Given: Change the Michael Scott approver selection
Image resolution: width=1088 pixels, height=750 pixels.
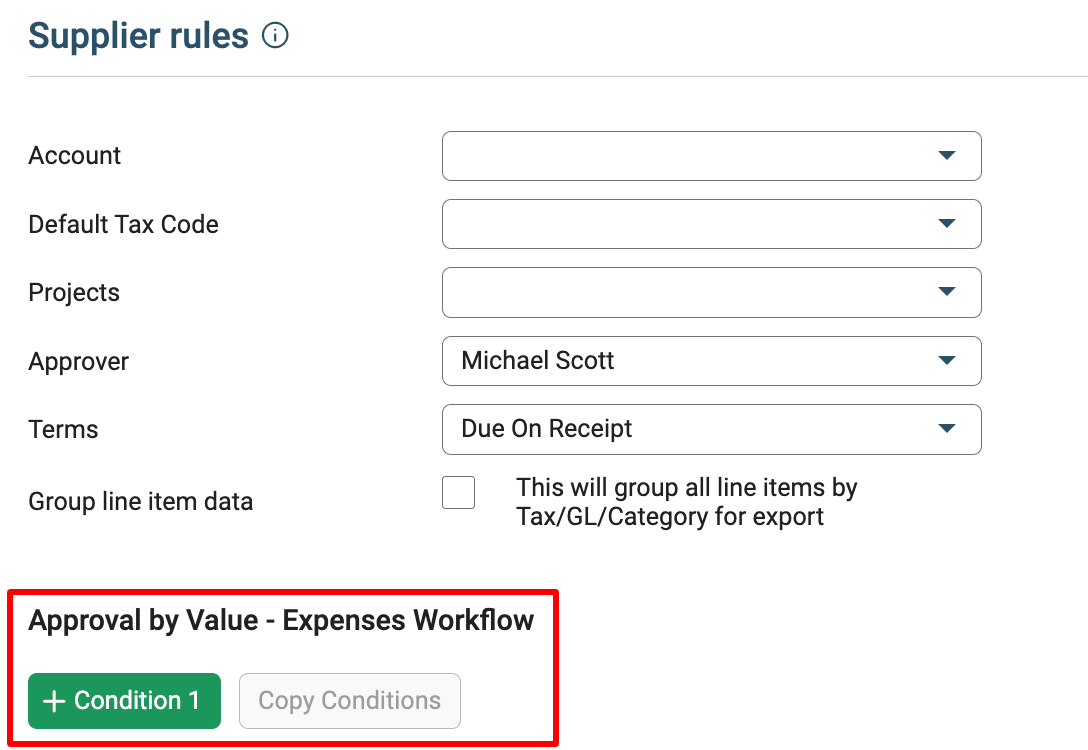Looking at the screenshot, I should [x=711, y=361].
